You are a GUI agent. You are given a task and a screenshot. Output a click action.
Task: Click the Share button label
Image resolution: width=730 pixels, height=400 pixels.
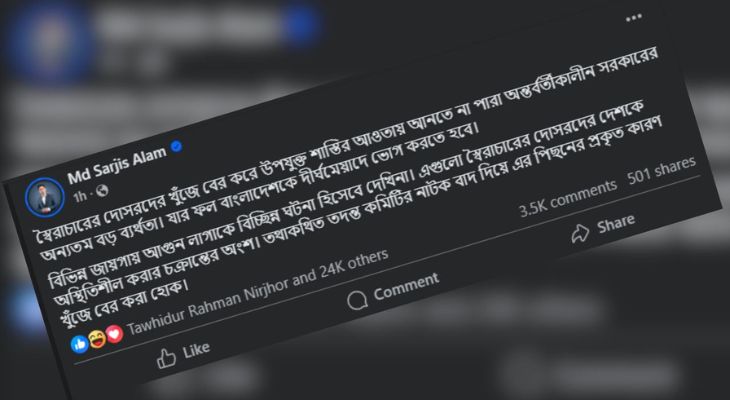[x=615, y=224]
